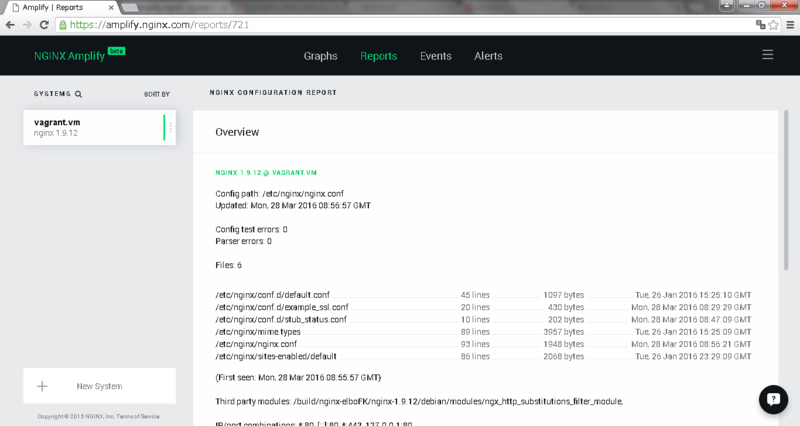Open the Terms of Service link

138,417
